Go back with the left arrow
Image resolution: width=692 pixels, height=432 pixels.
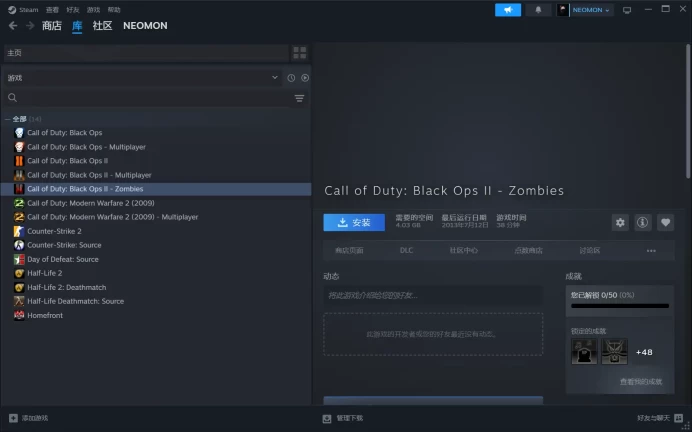click(13, 26)
